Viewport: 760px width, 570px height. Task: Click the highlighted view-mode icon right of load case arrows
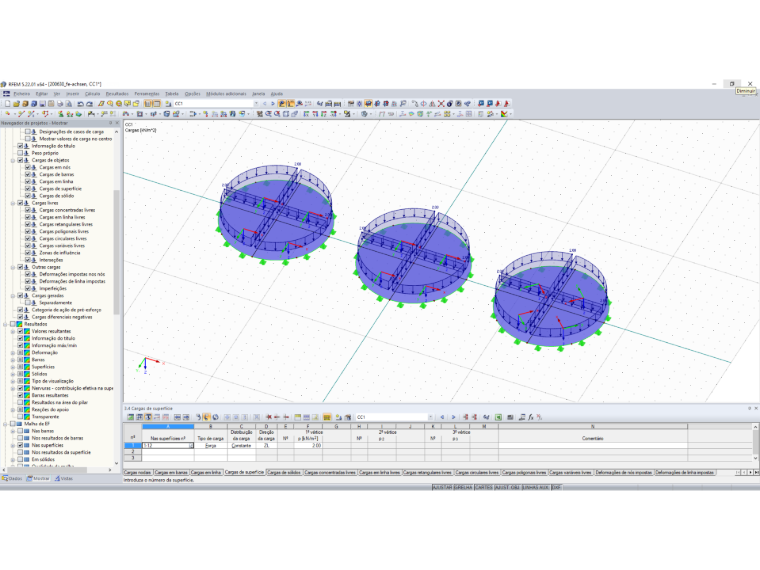coord(282,104)
